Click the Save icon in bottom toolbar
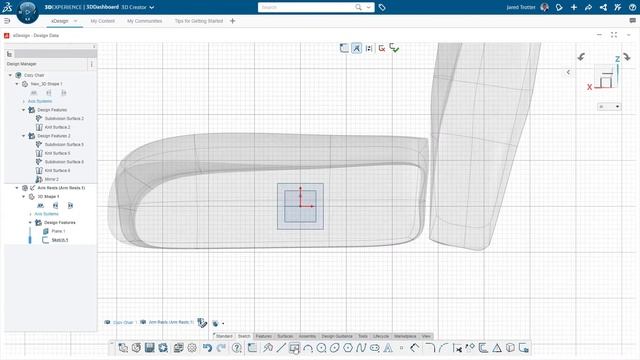Viewport: 640px width, 360px height. [149, 348]
